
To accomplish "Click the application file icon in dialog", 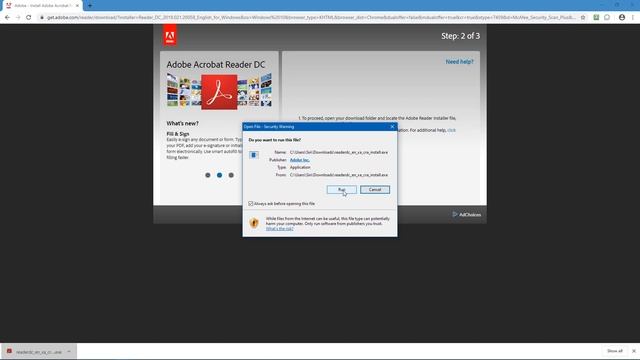I will point(254,155).
